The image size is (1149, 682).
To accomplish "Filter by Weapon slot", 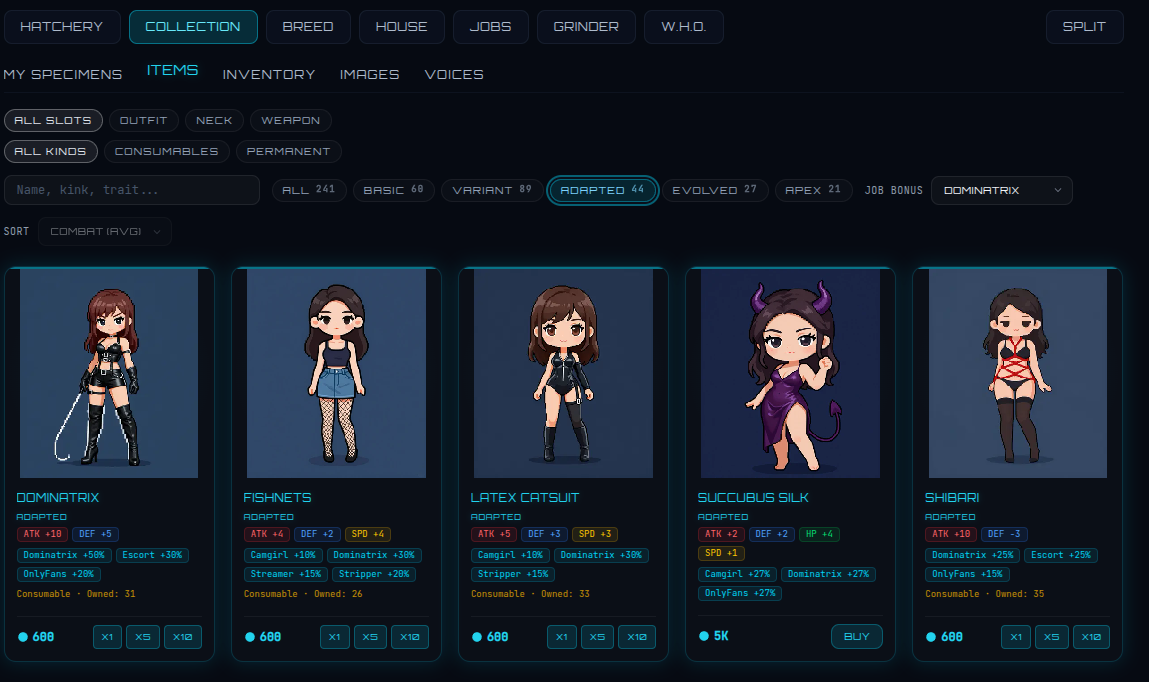I will click(x=291, y=120).
